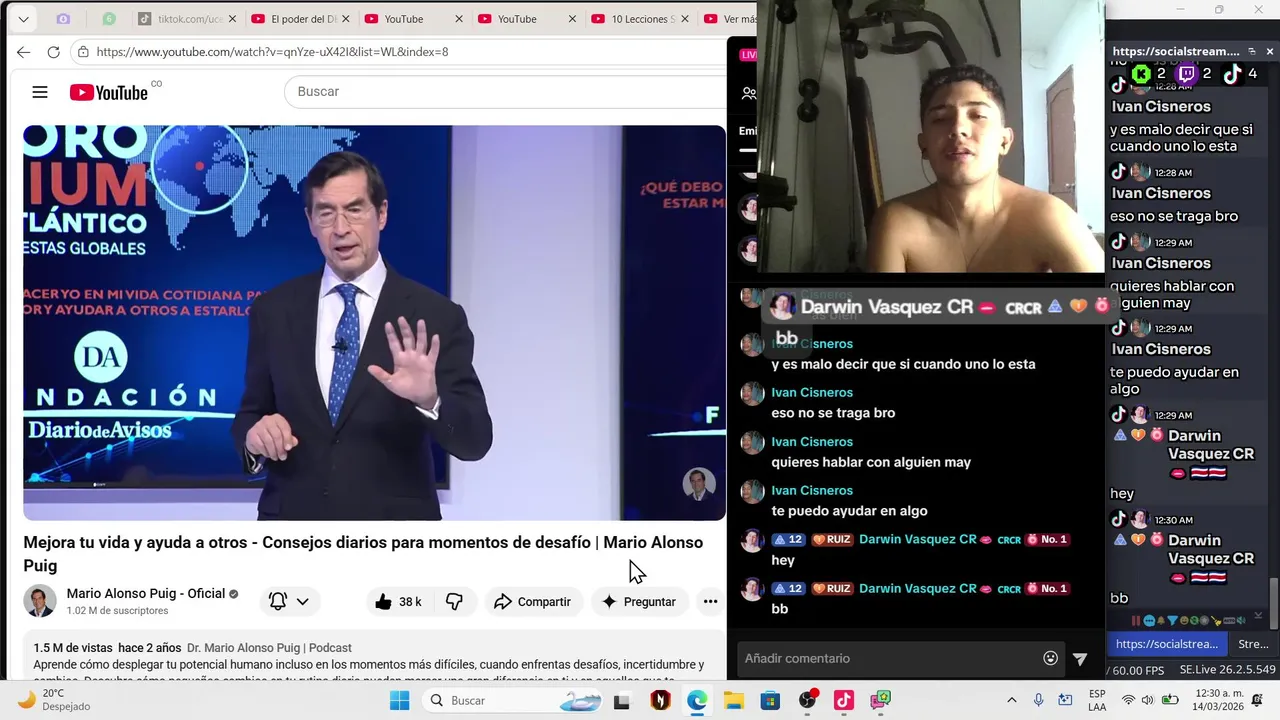Open TikTok app from taskbar
The height and width of the screenshot is (720, 1280).
coord(844,700)
